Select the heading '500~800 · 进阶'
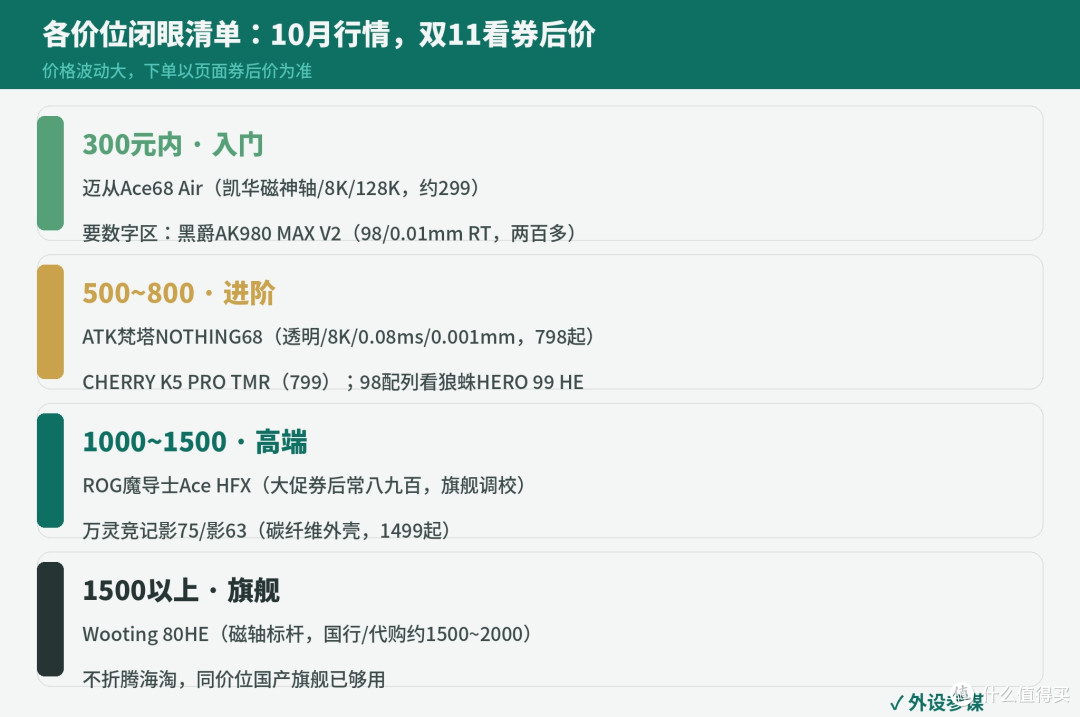The image size is (1080, 717). (178, 293)
